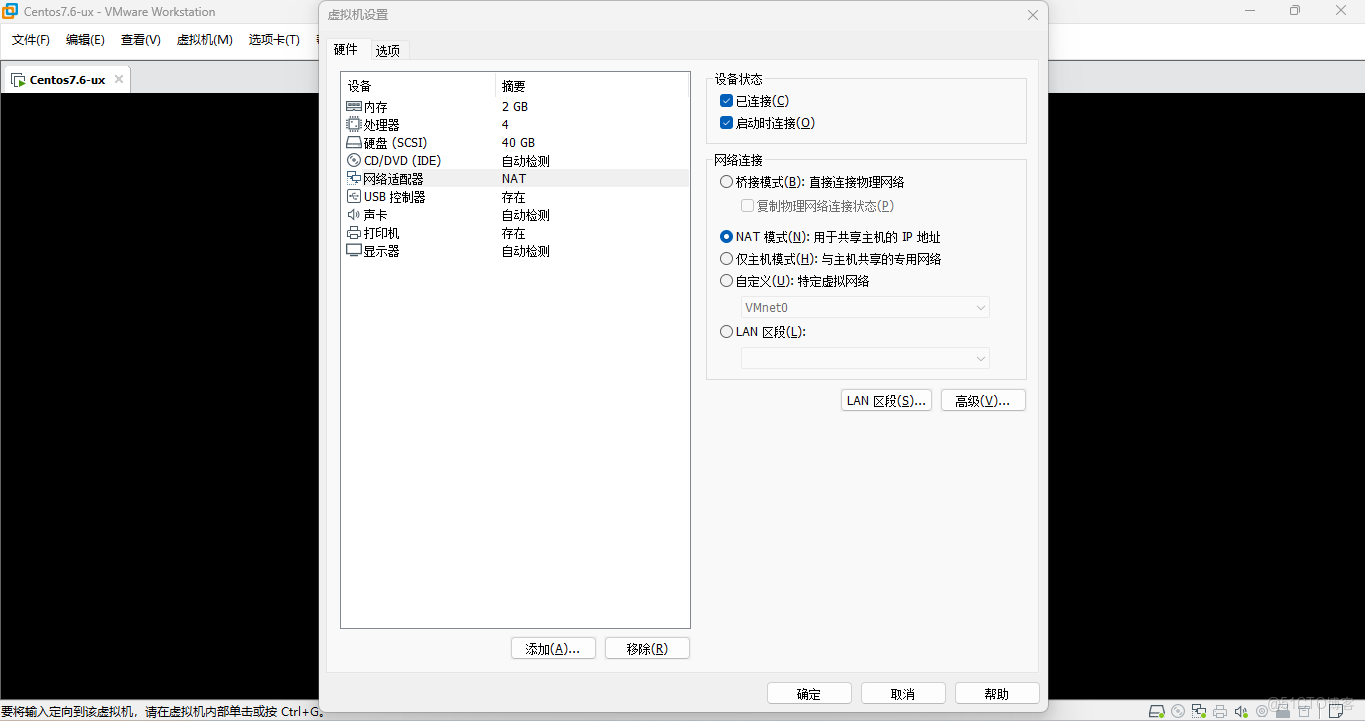Click the 设备状态 group label
Image resolution: width=1365 pixels, height=721 pixels.
click(x=739, y=79)
